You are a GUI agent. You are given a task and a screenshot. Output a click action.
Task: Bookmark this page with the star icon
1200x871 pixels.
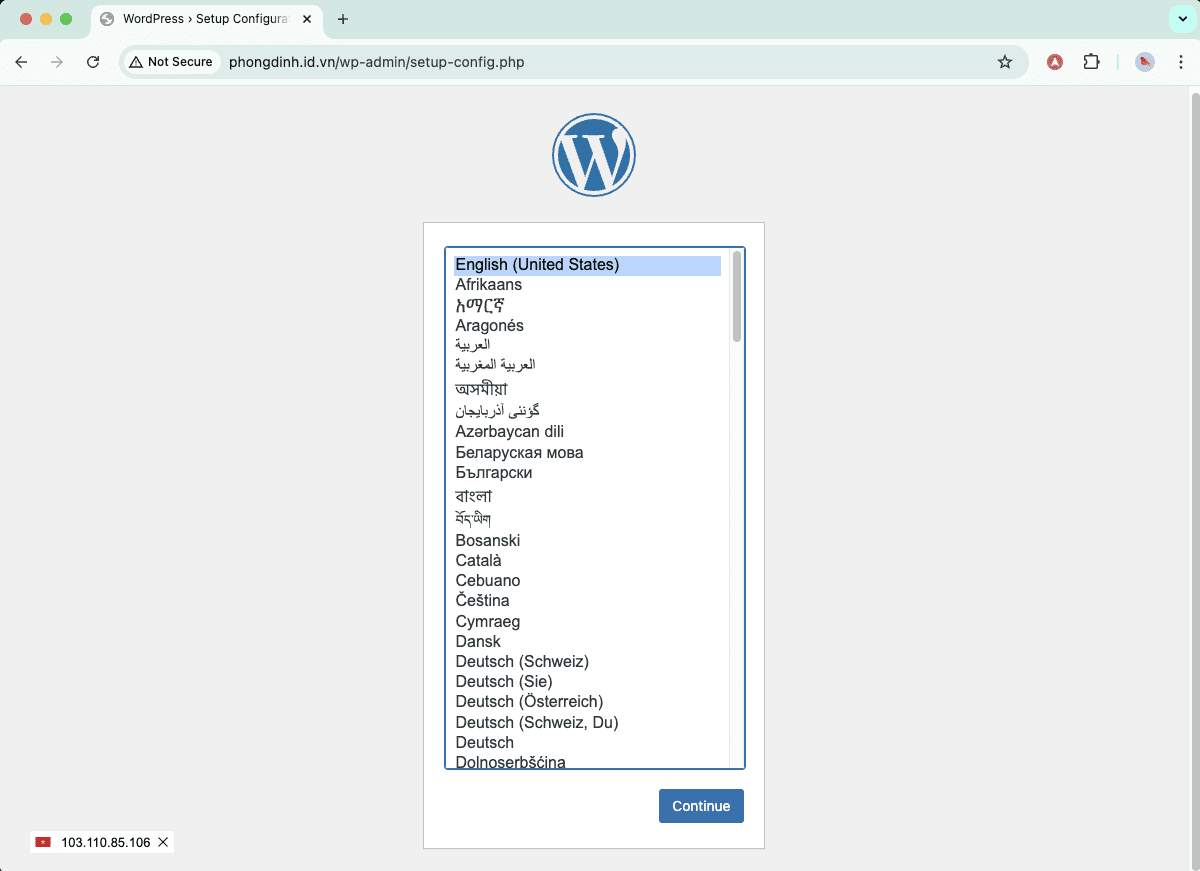pos(1005,62)
